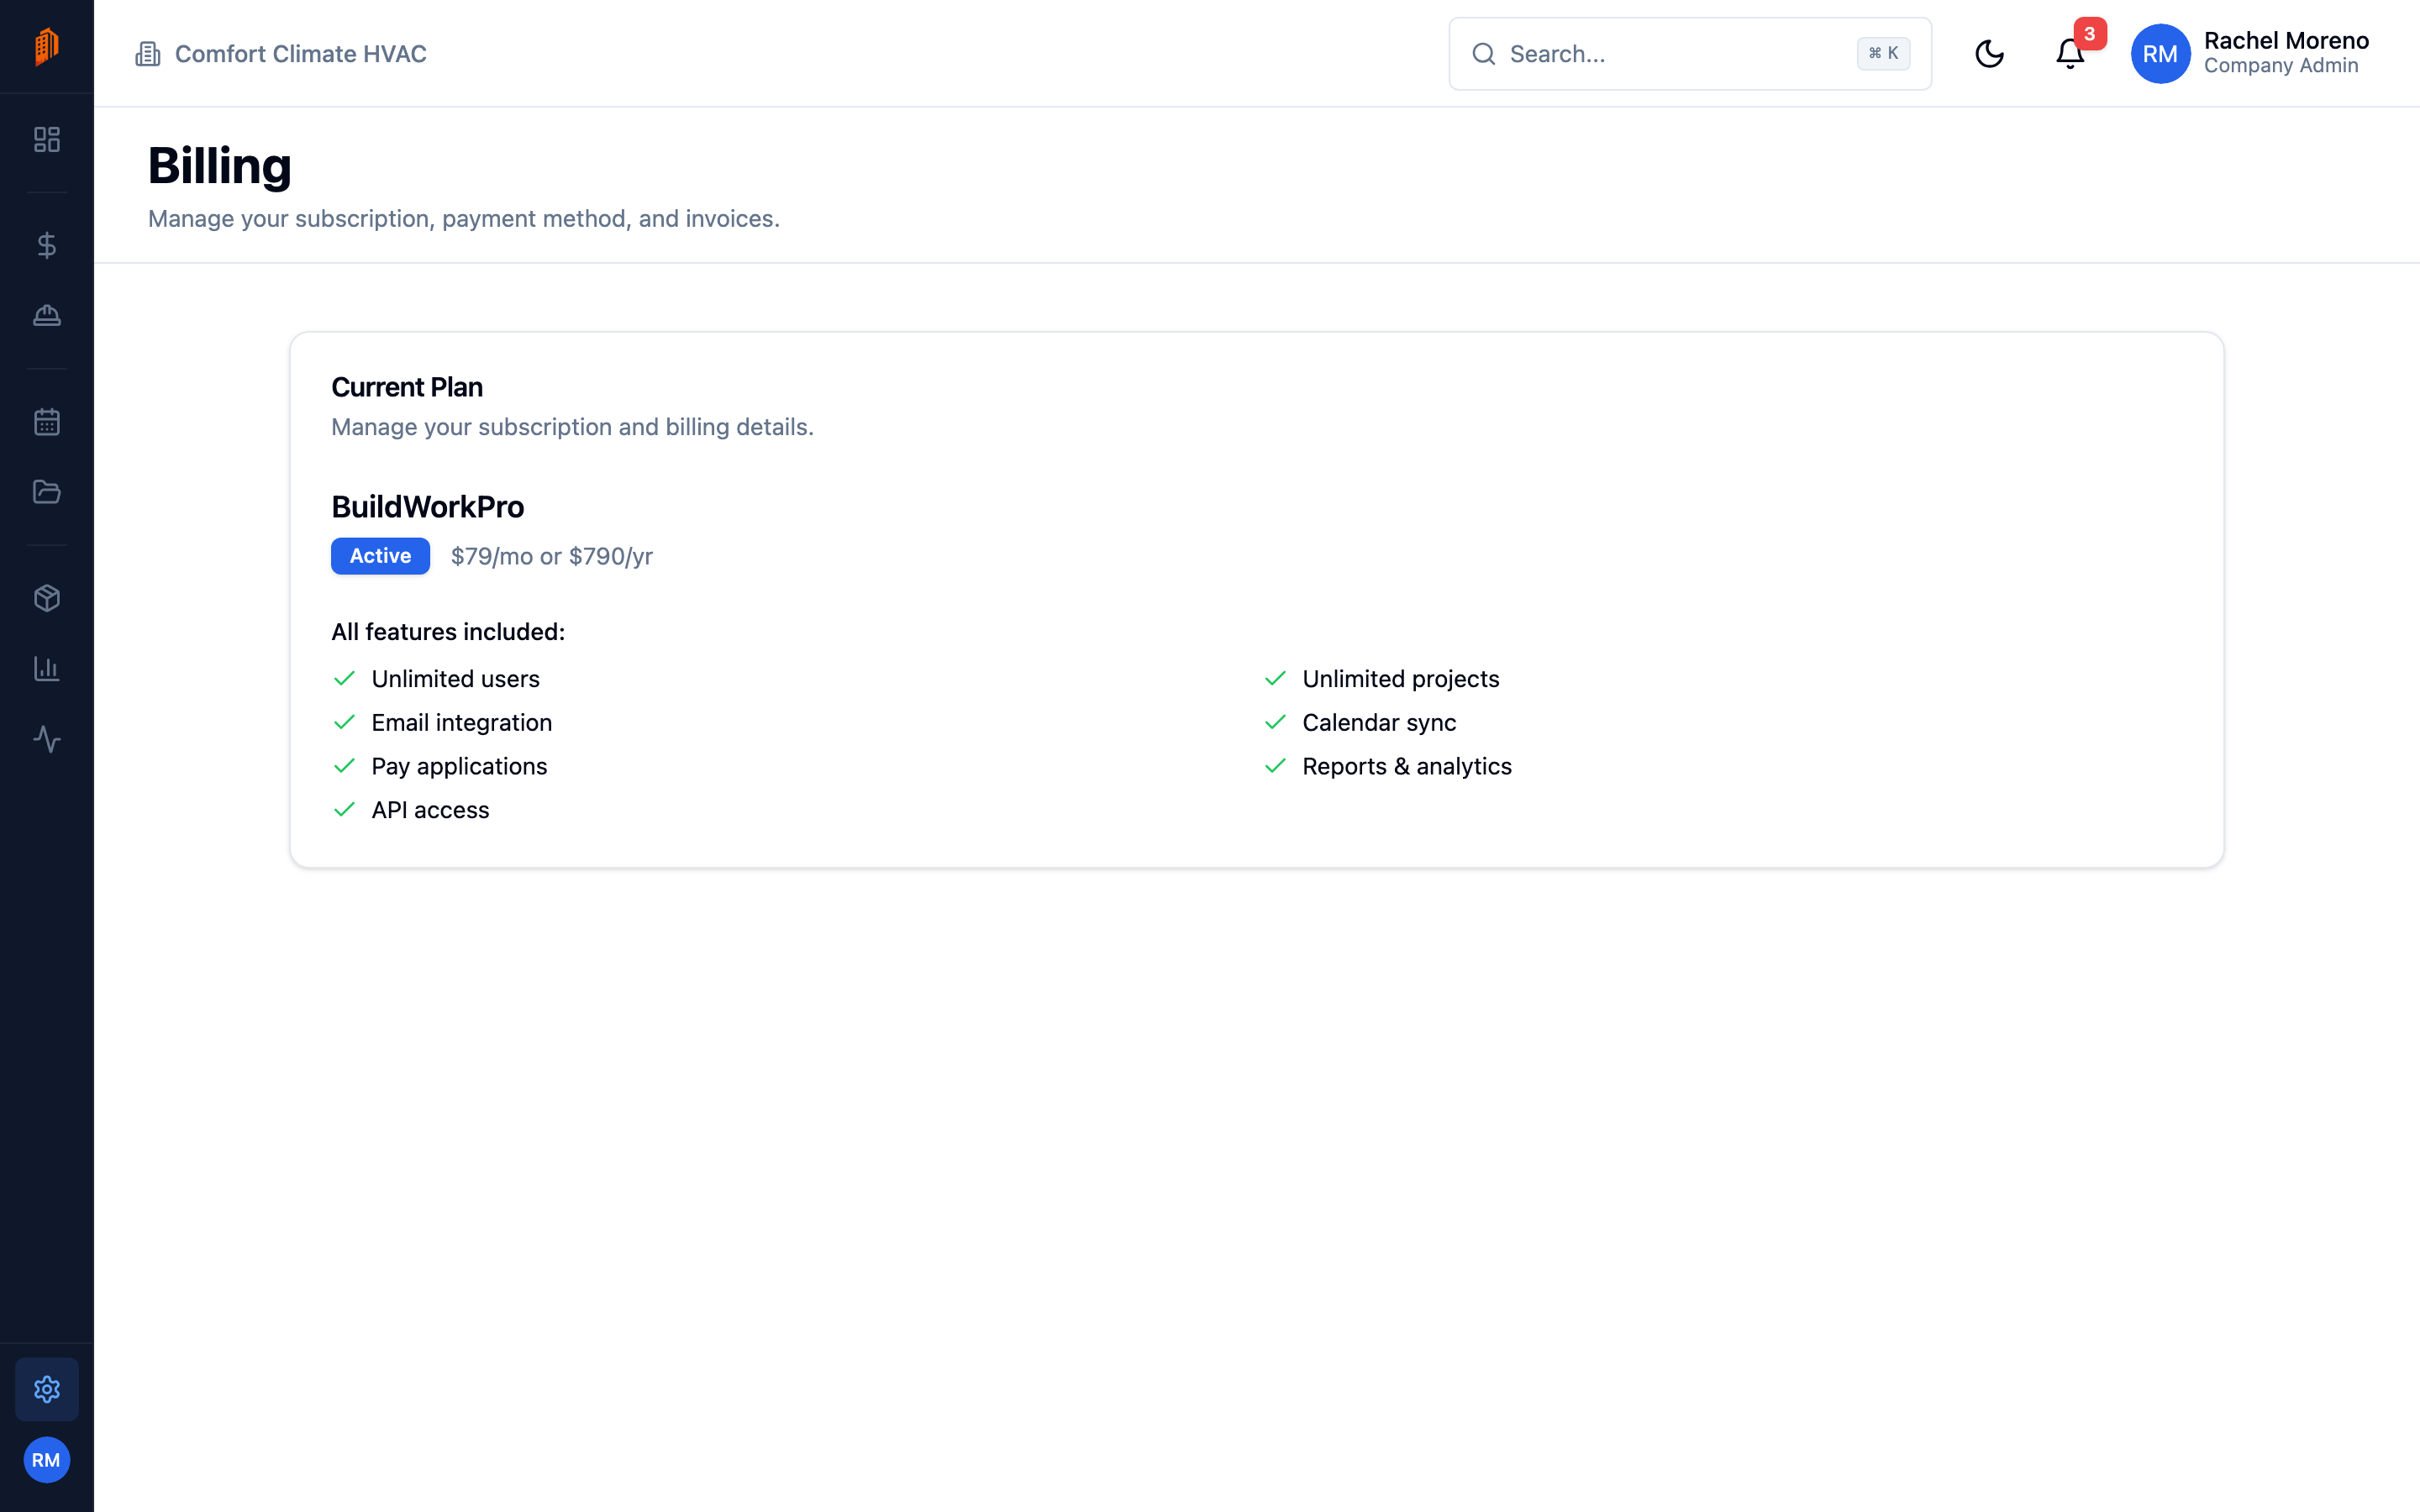Open the folder documents icon
2420x1512 pixels.
tap(47, 492)
